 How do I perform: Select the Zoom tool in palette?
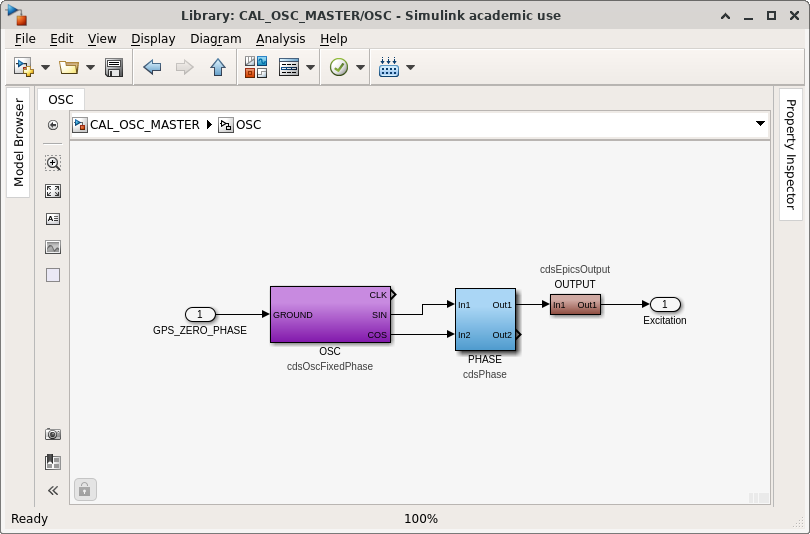(x=53, y=163)
